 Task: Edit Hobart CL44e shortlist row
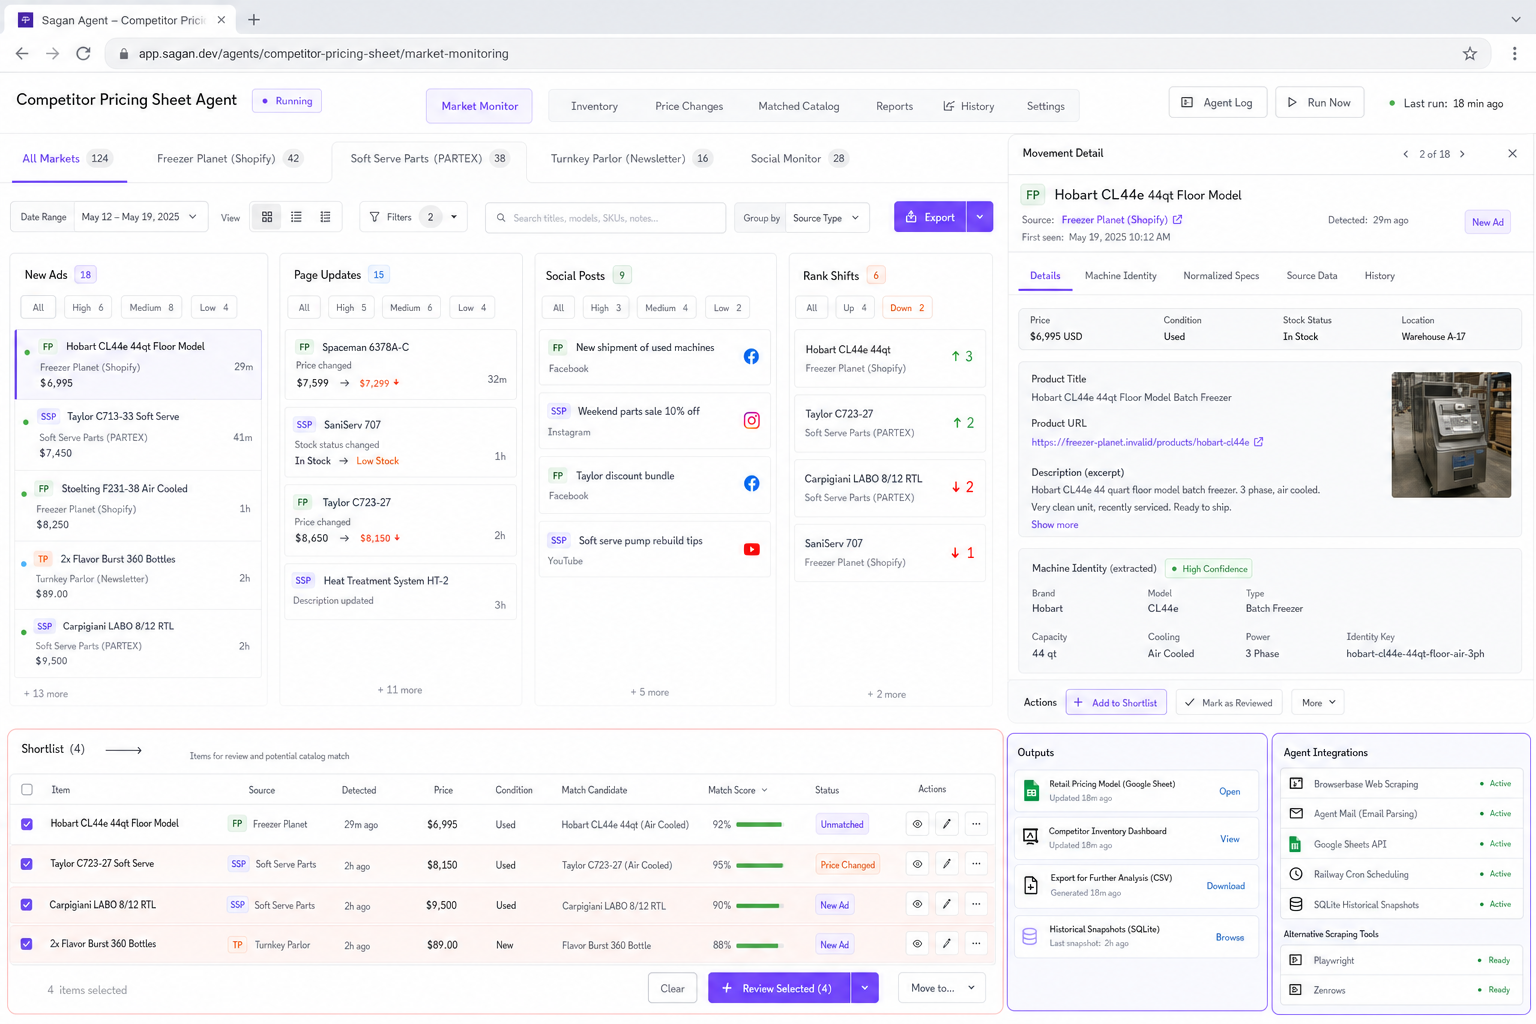tap(946, 824)
